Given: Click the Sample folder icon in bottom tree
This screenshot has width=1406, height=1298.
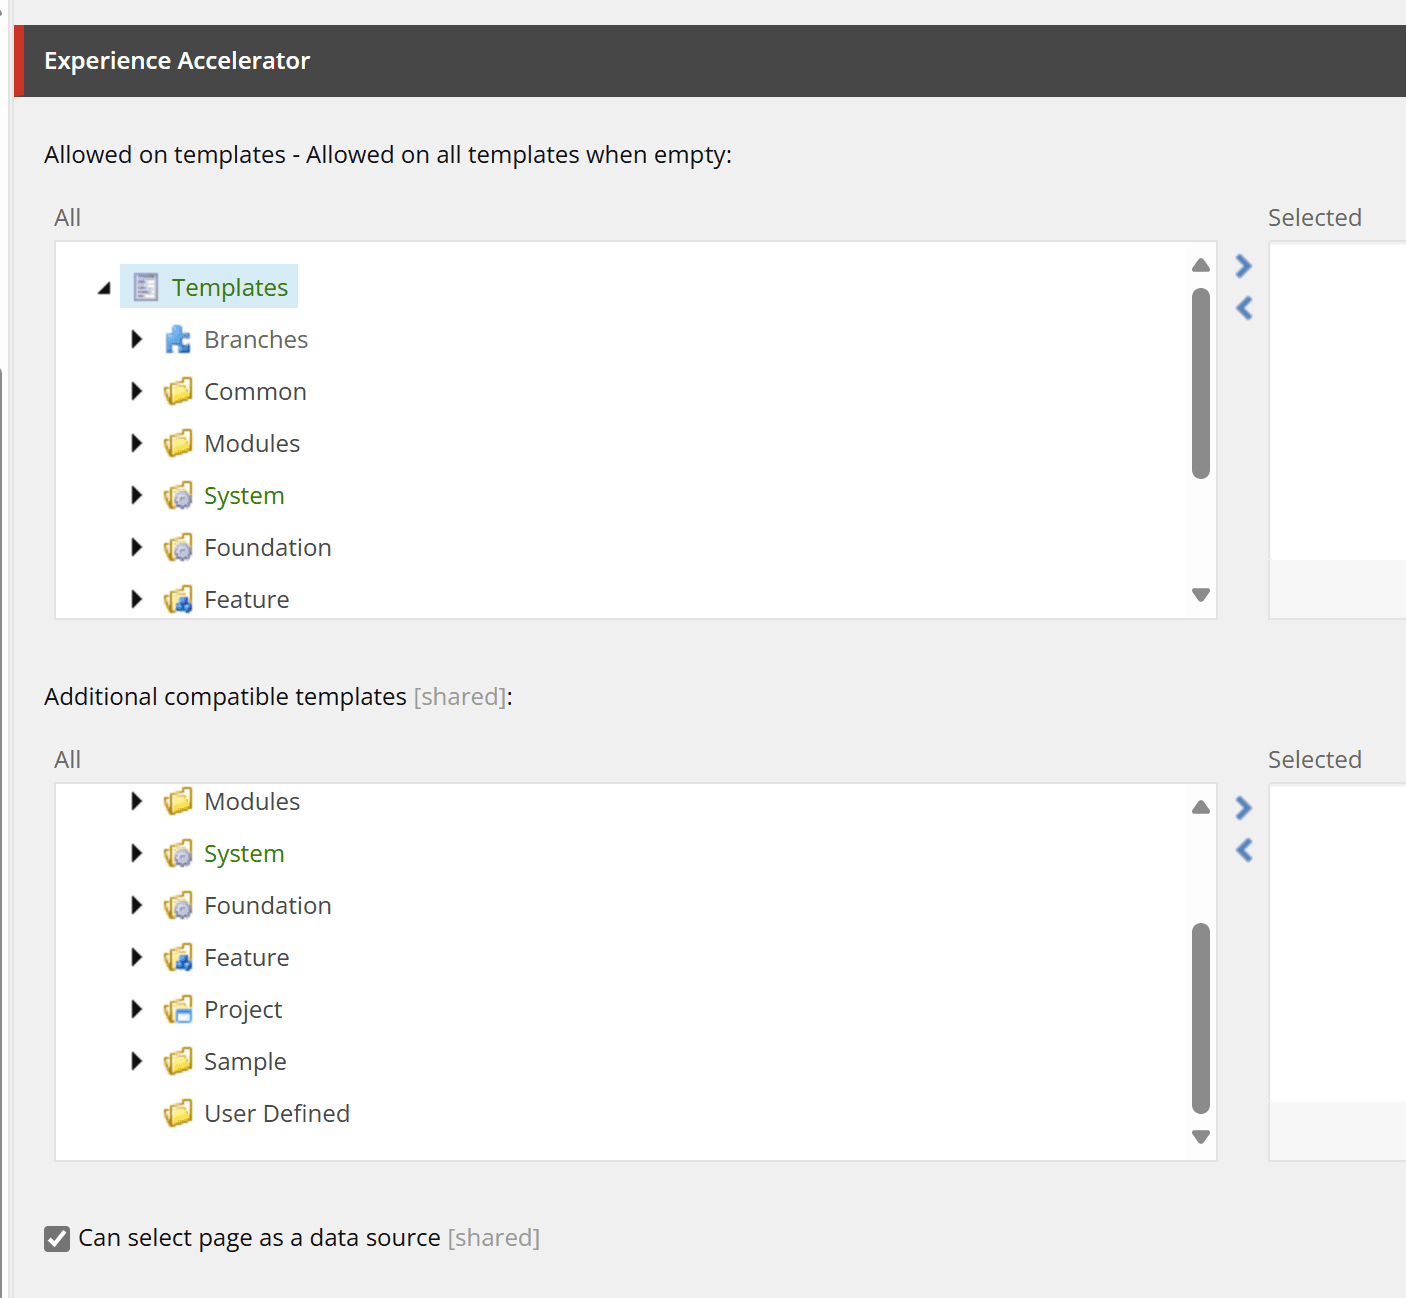Looking at the screenshot, I should pyautogui.click(x=178, y=1061).
